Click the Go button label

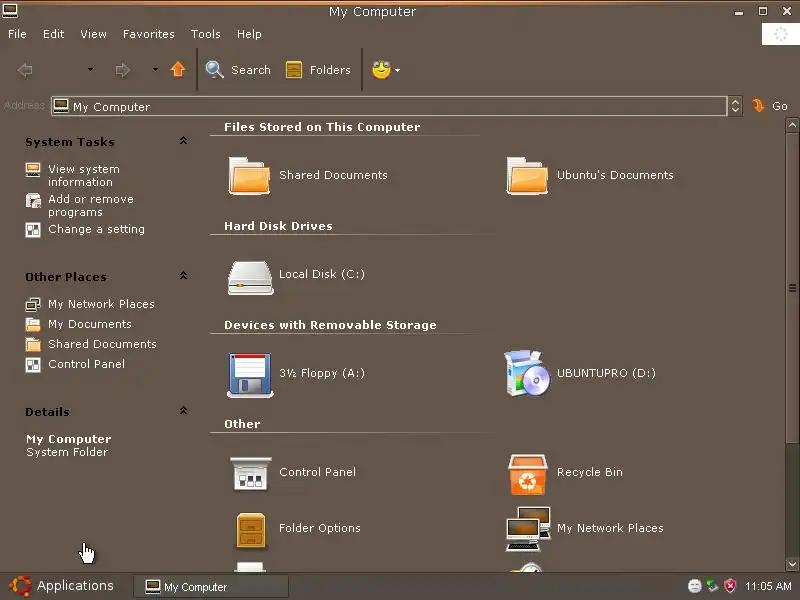click(780, 106)
